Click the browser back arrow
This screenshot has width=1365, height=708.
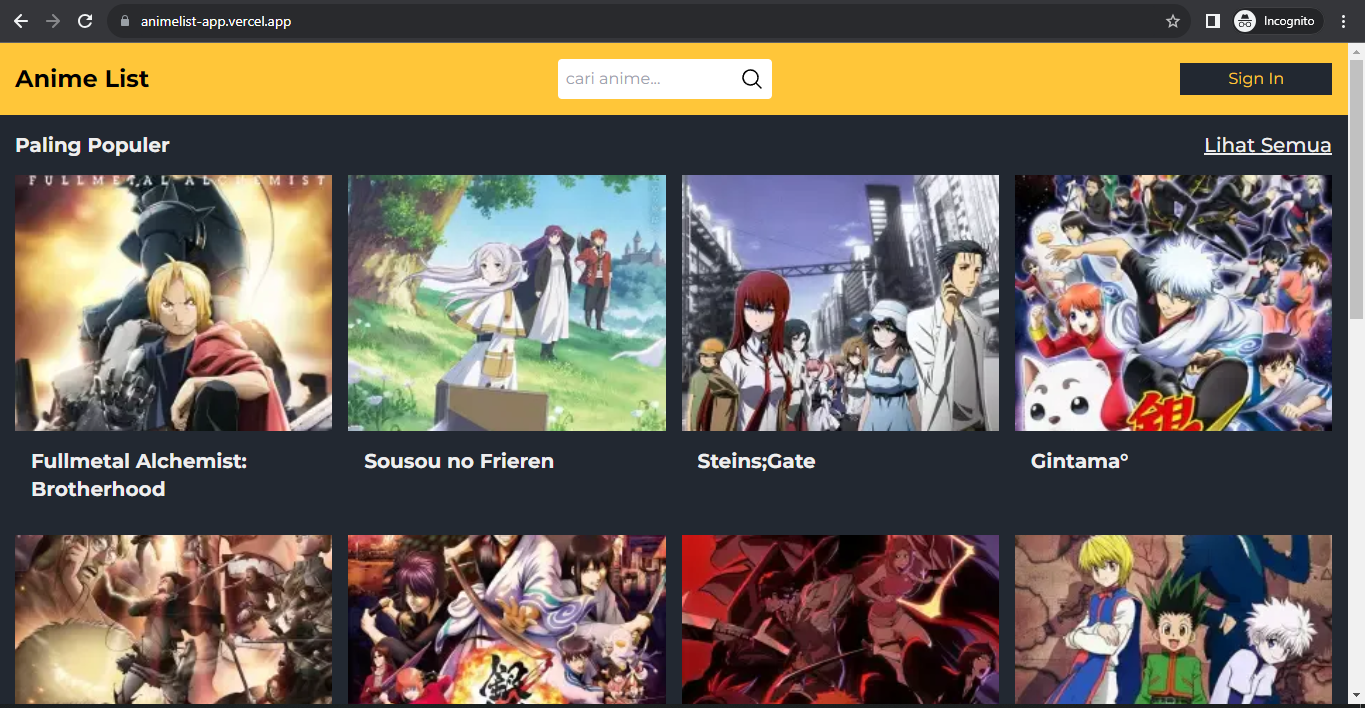tap(21, 21)
